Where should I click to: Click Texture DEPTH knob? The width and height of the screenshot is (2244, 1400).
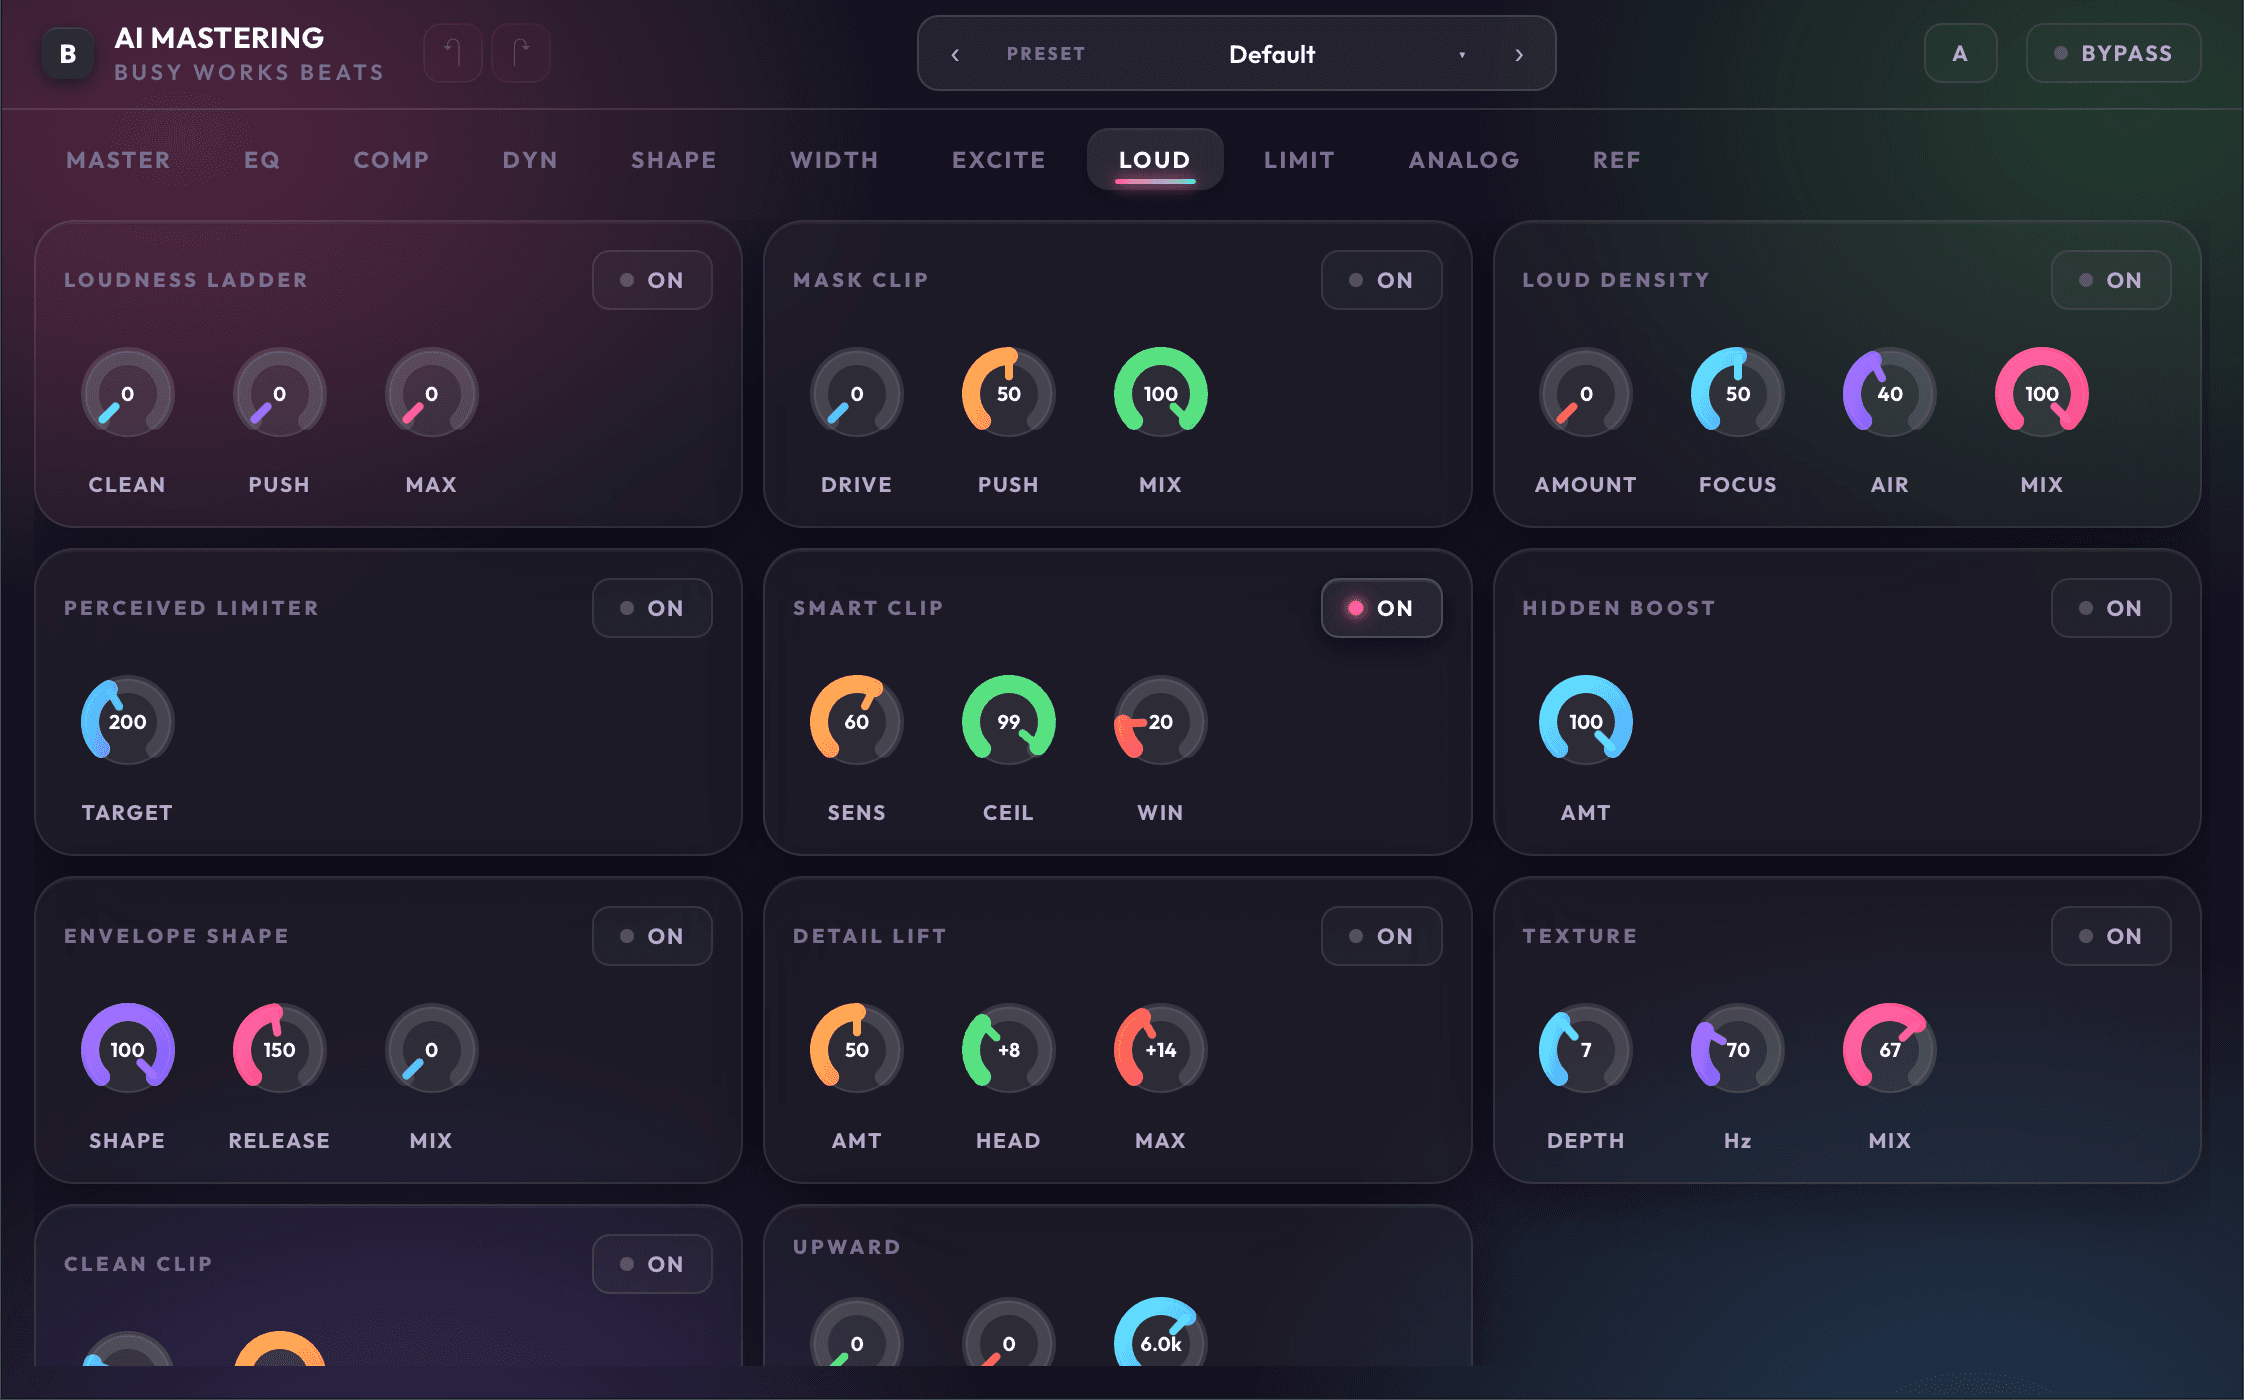[1586, 1049]
